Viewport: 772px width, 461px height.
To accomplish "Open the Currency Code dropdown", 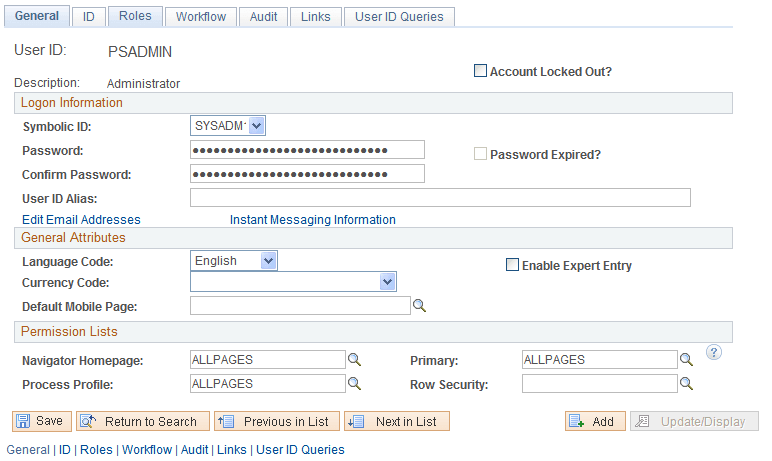I will [388, 283].
